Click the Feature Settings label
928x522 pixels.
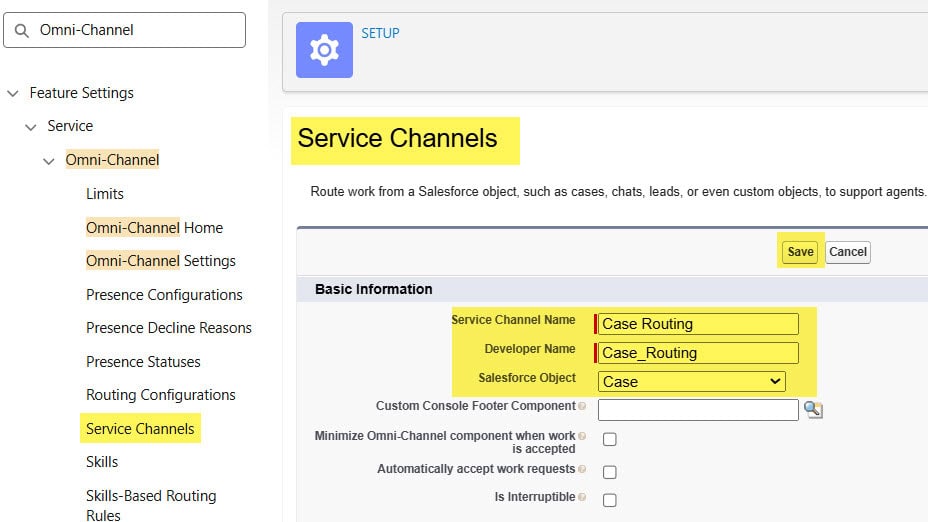(x=82, y=93)
